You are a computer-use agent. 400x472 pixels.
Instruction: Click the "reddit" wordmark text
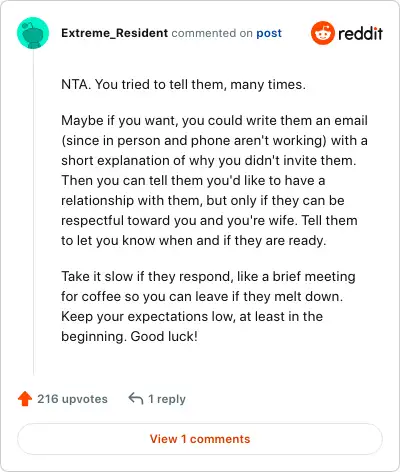pos(360,33)
